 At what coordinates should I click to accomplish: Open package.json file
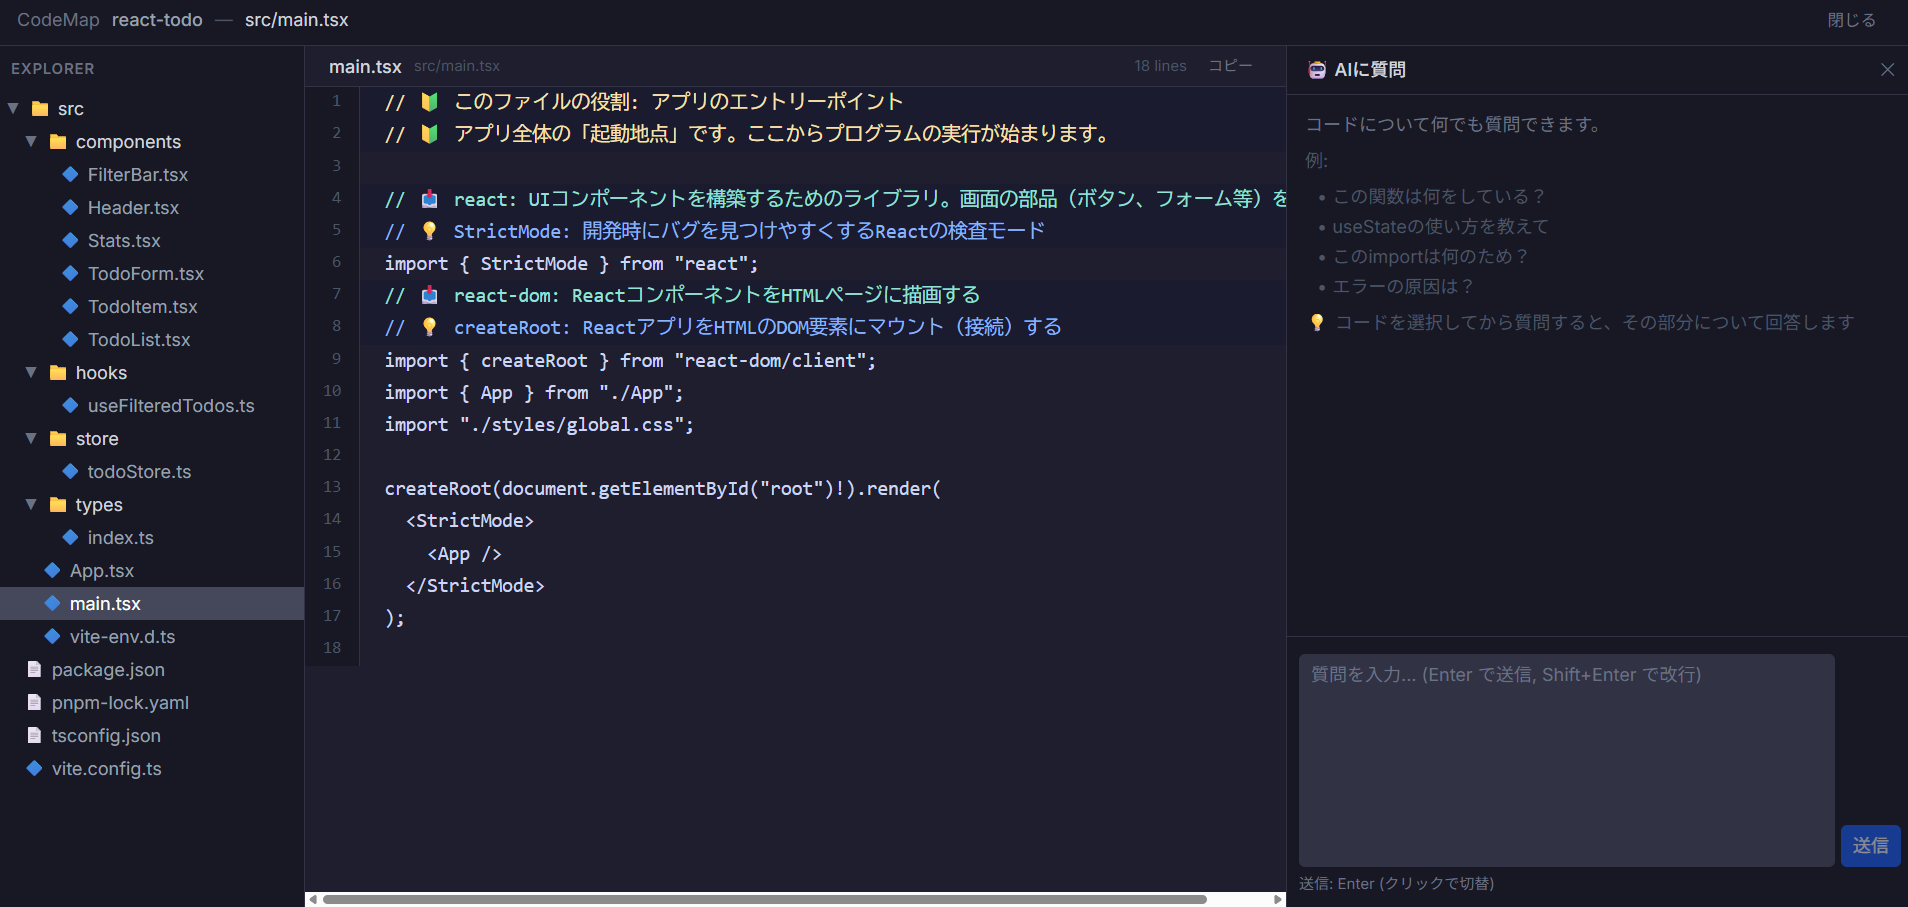coord(108,669)
